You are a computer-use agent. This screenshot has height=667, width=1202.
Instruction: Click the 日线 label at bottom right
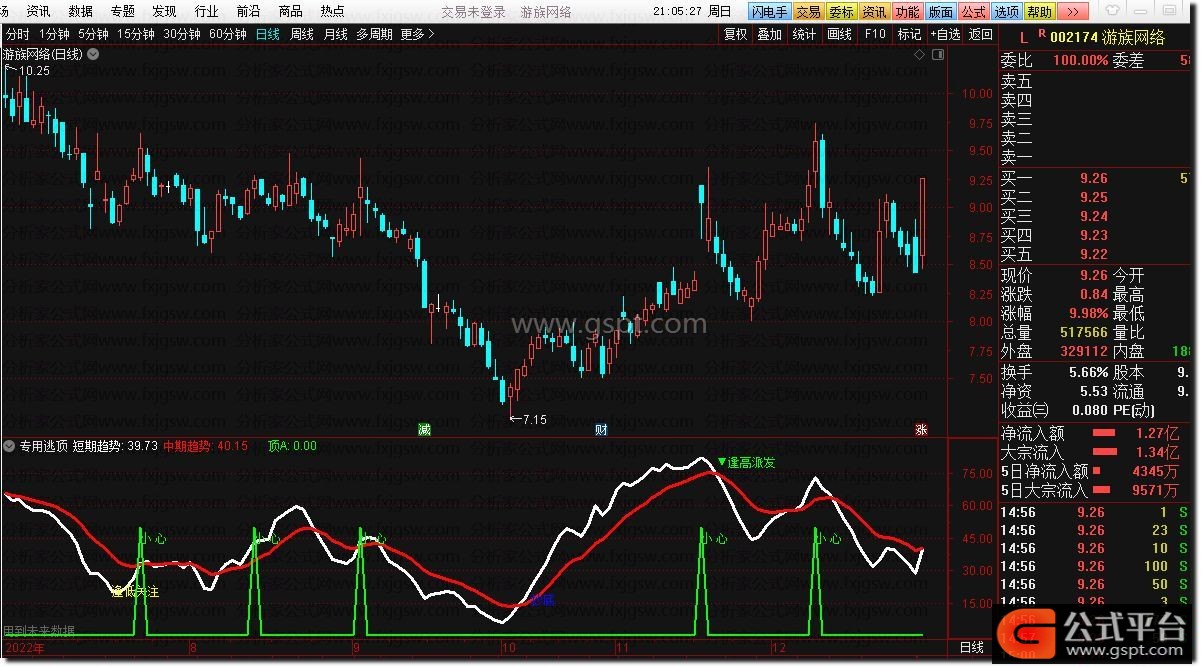tap(971, 648)
